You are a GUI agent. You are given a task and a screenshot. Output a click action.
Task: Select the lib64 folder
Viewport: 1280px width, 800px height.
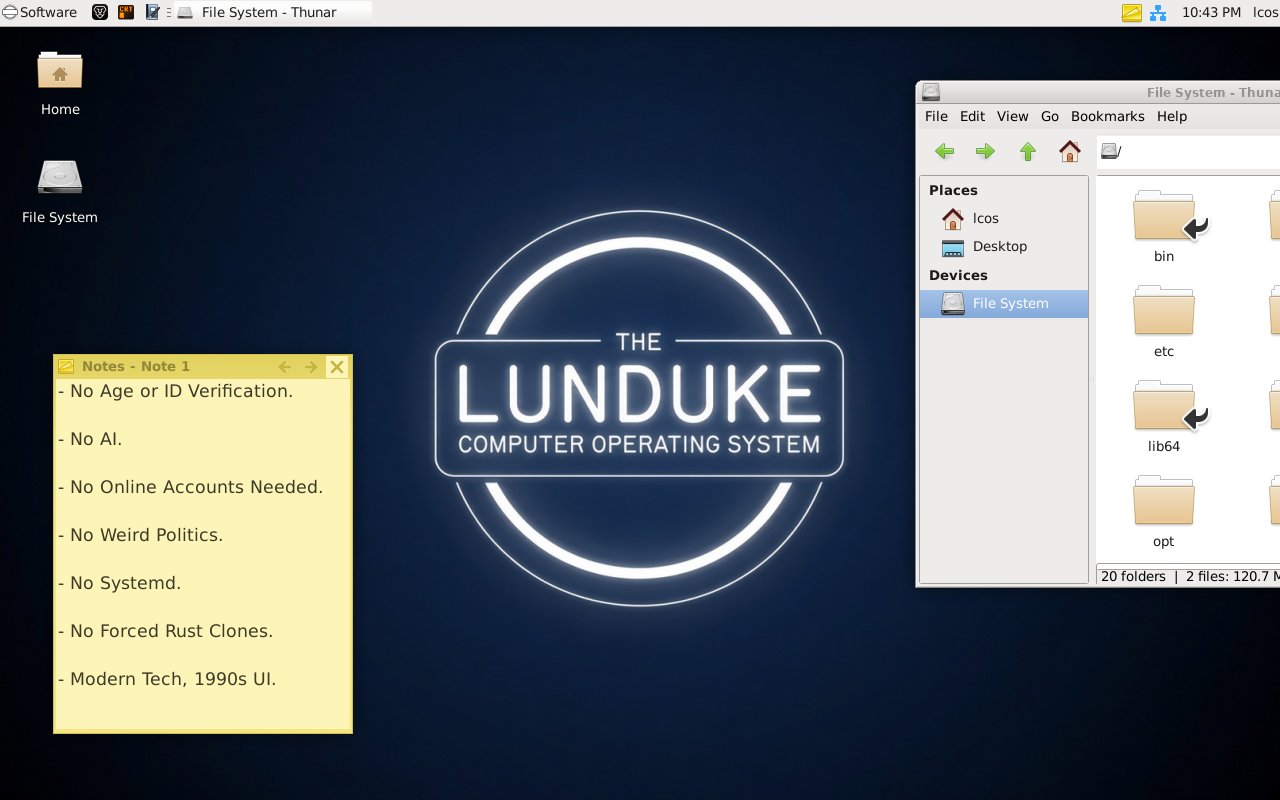pos(1164,416)
